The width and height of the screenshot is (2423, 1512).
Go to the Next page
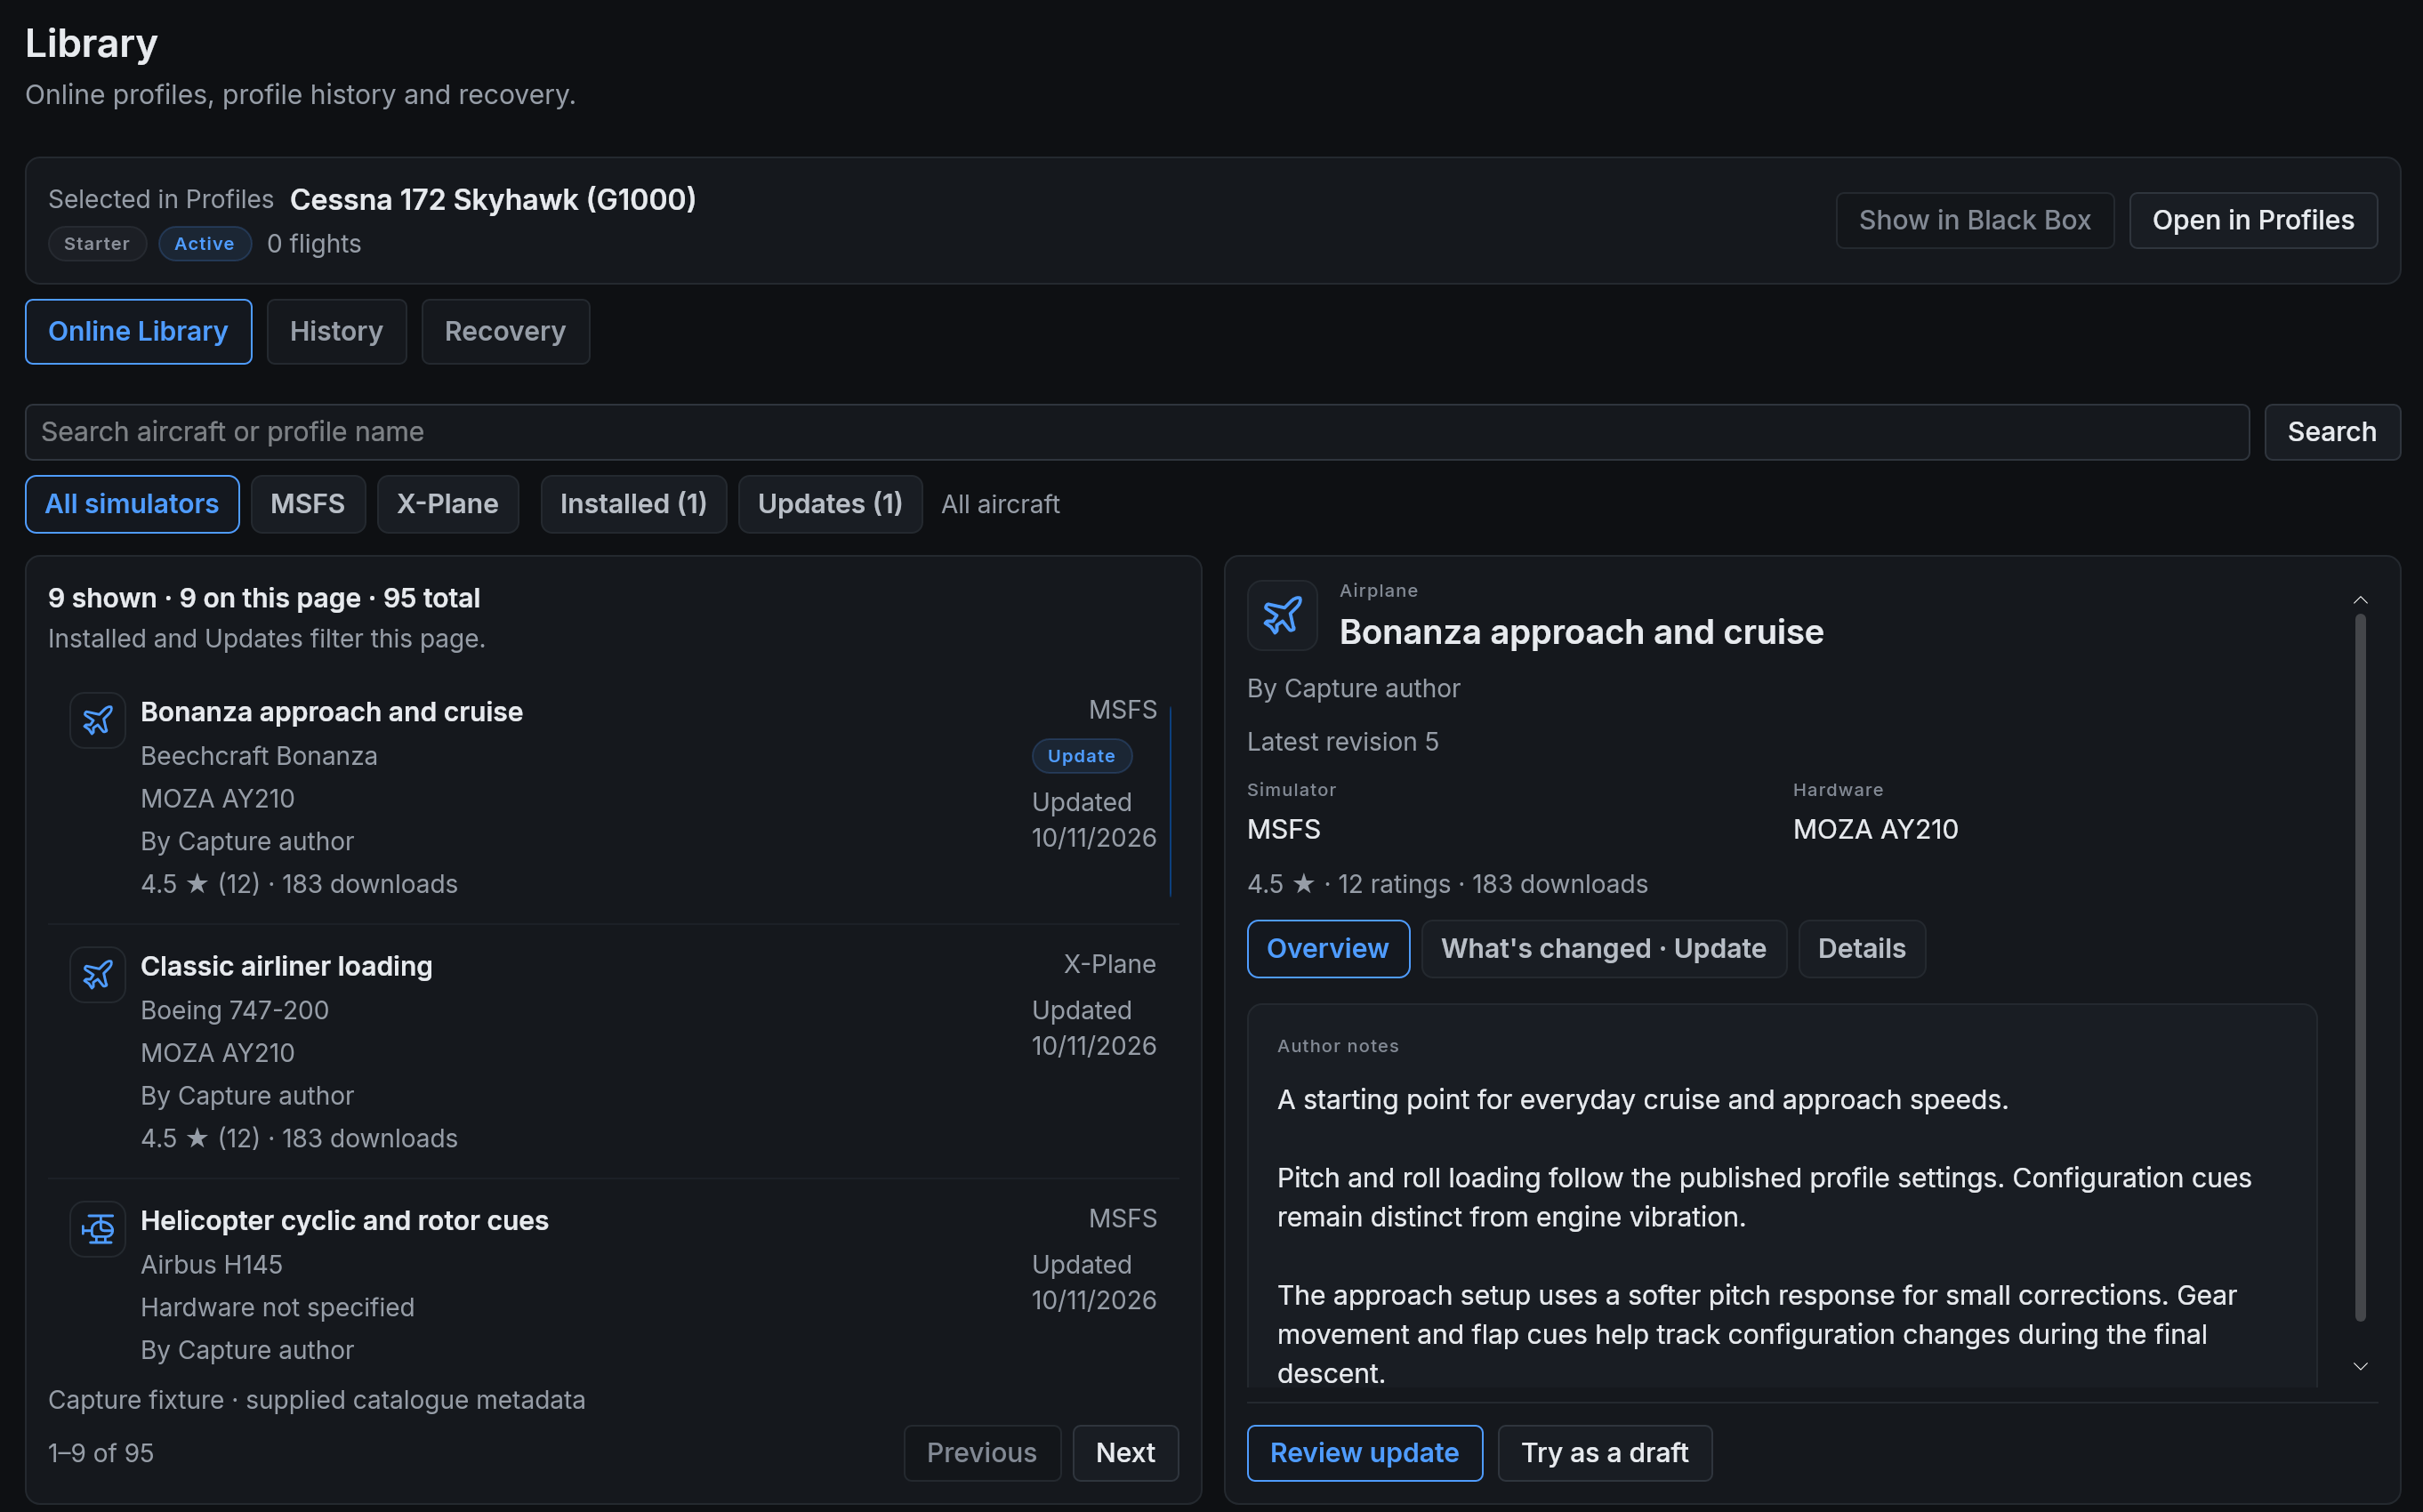[1125, 1452]
